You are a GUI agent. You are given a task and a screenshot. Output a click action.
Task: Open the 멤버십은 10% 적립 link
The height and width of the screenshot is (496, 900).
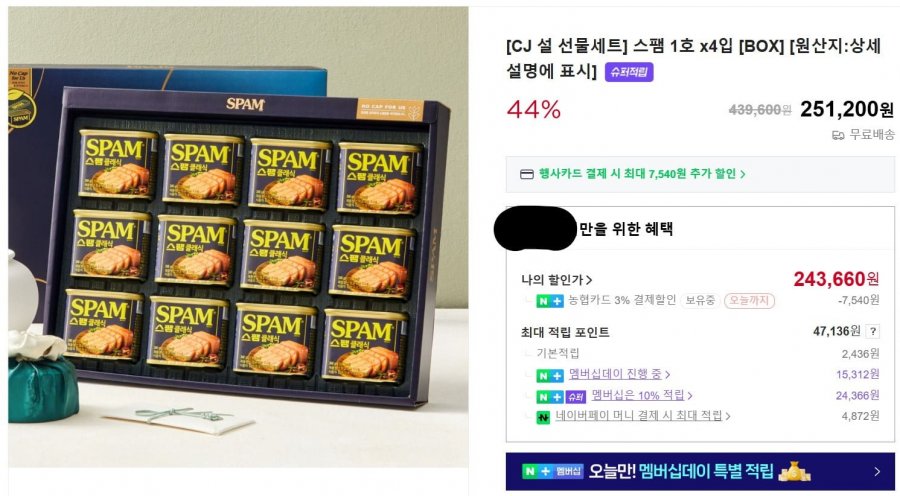[641, 395]
